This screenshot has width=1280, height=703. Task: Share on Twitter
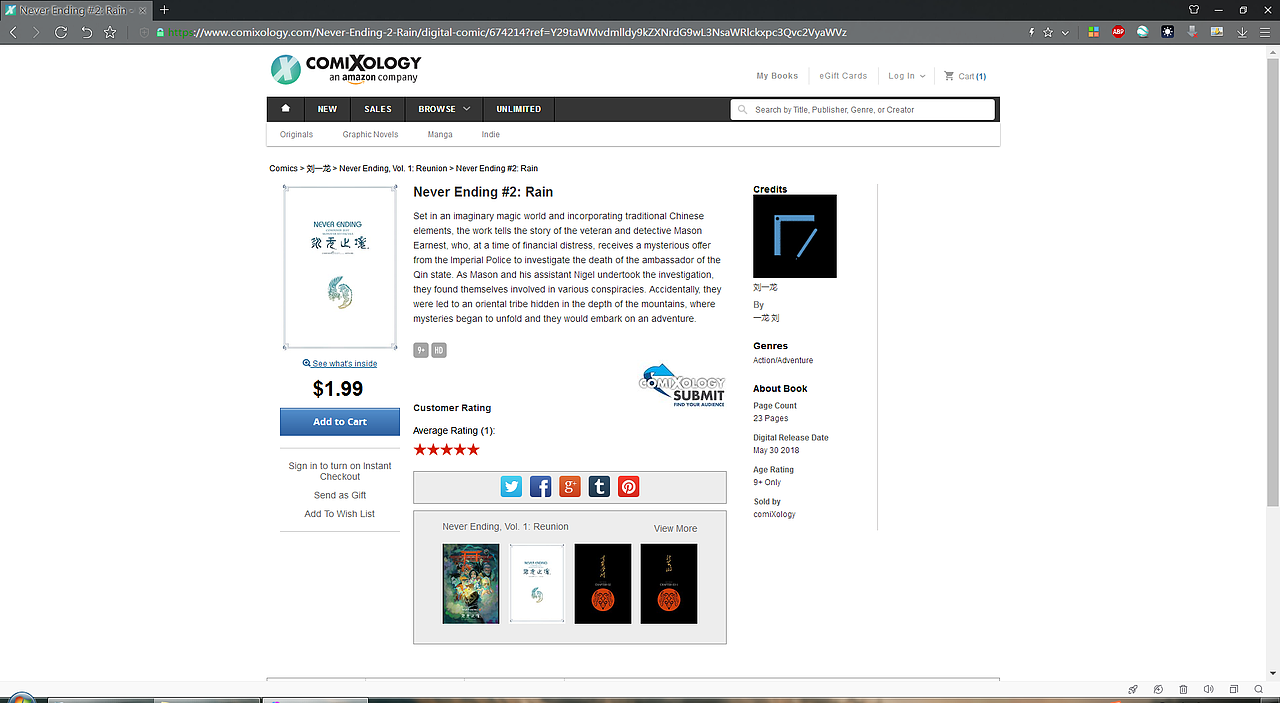click(x=512, y=487)
